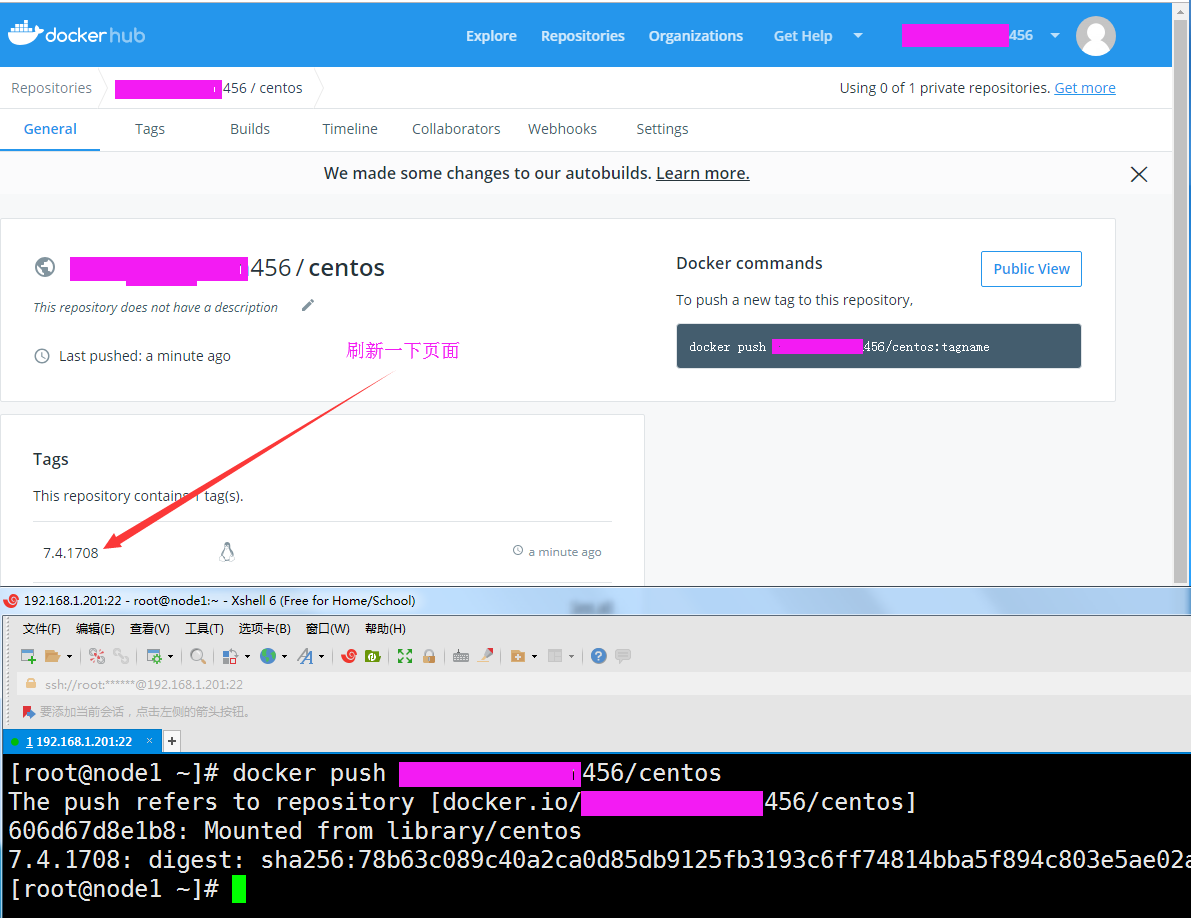The height and width of the screenshot is (918, 1191).
Task: Click the globe public repository icon
Action: 45,267
